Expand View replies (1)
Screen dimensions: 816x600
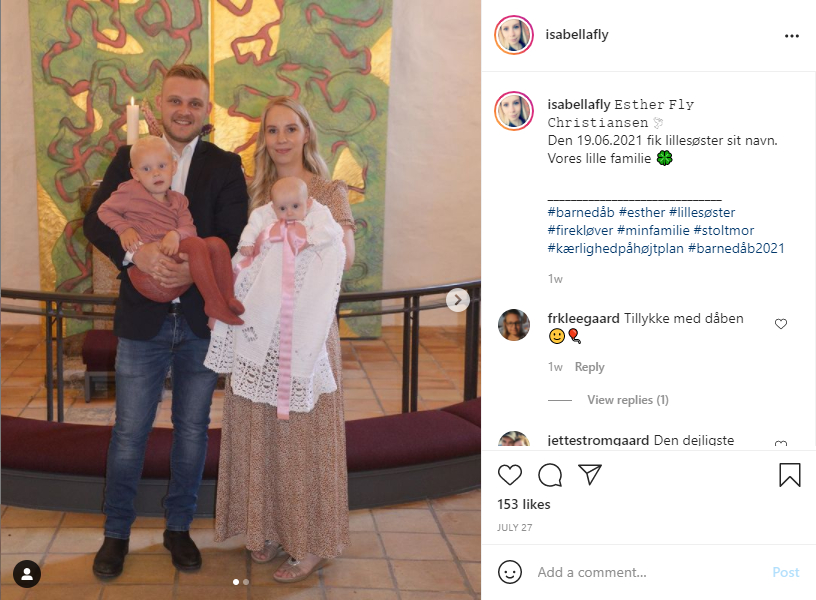[x=628, y=400]
